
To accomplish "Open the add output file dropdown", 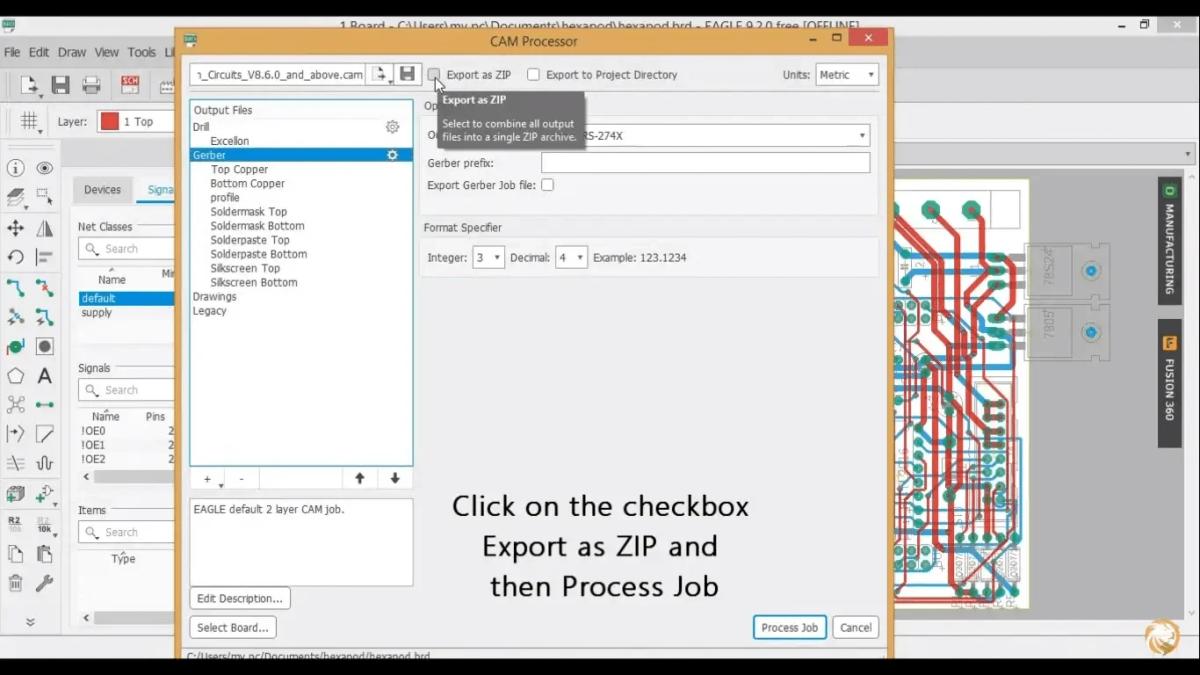I will pos(207,479).
